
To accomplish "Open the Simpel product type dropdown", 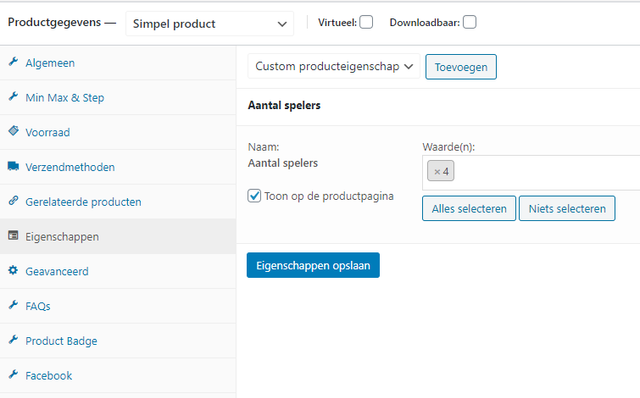I will click(209, 24).
